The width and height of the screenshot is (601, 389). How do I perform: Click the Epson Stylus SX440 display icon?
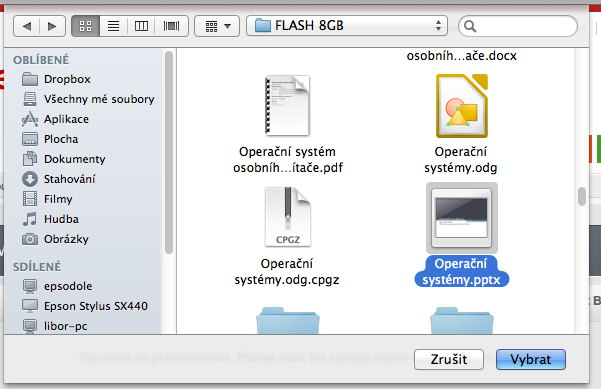coord(30,306)
